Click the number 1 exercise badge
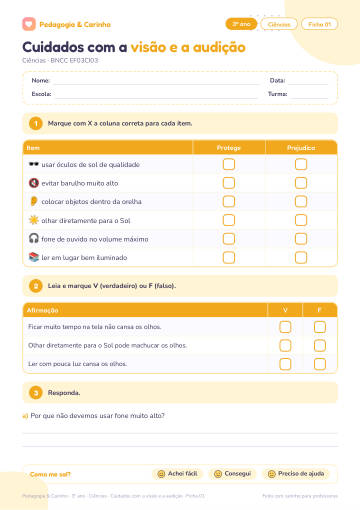360x510 pixels. [36, 124]
